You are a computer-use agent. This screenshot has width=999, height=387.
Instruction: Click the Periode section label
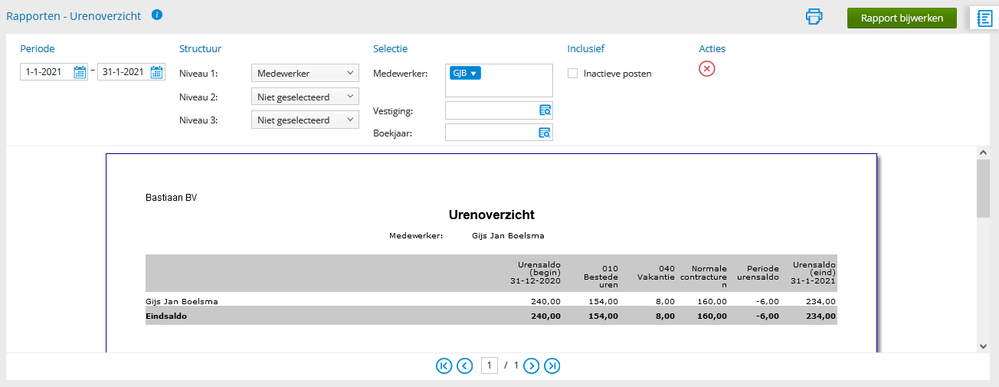tap(37, 48)
